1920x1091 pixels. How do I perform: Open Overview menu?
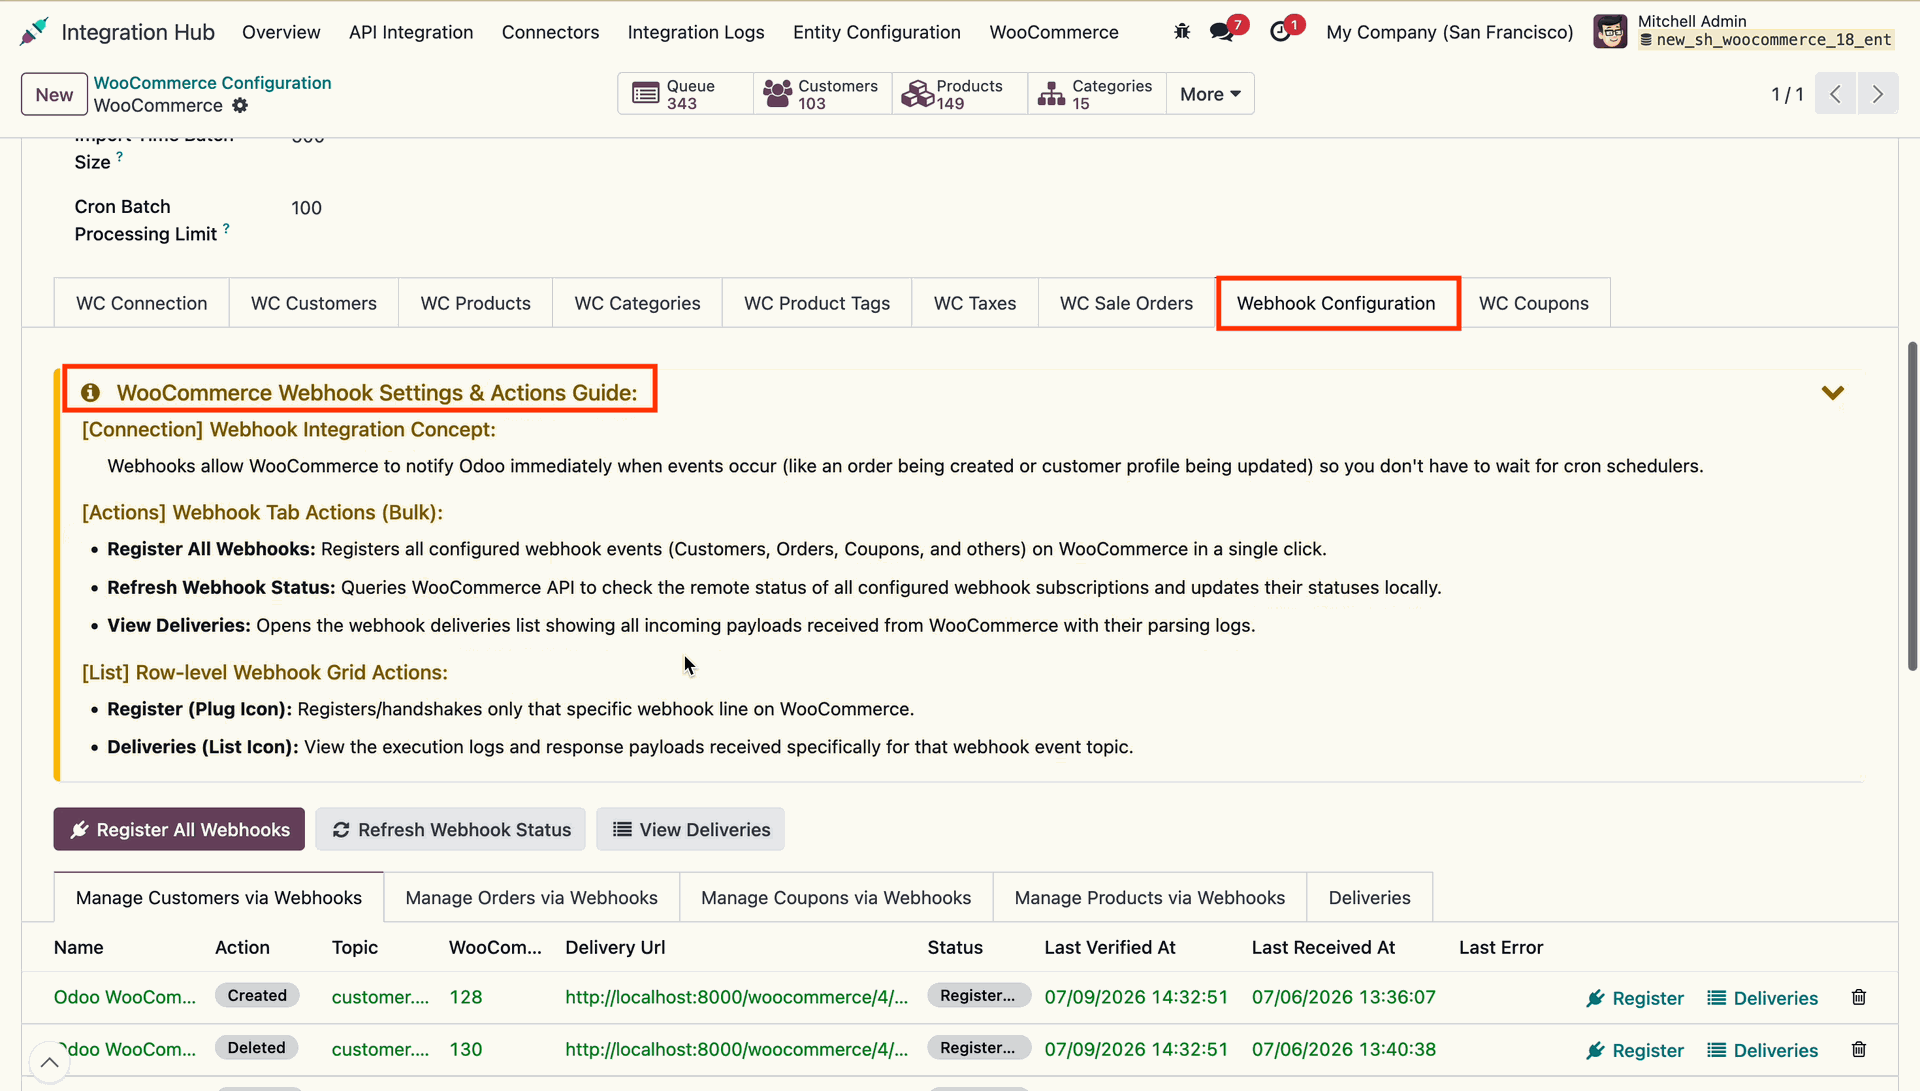(x=281, y=32)
